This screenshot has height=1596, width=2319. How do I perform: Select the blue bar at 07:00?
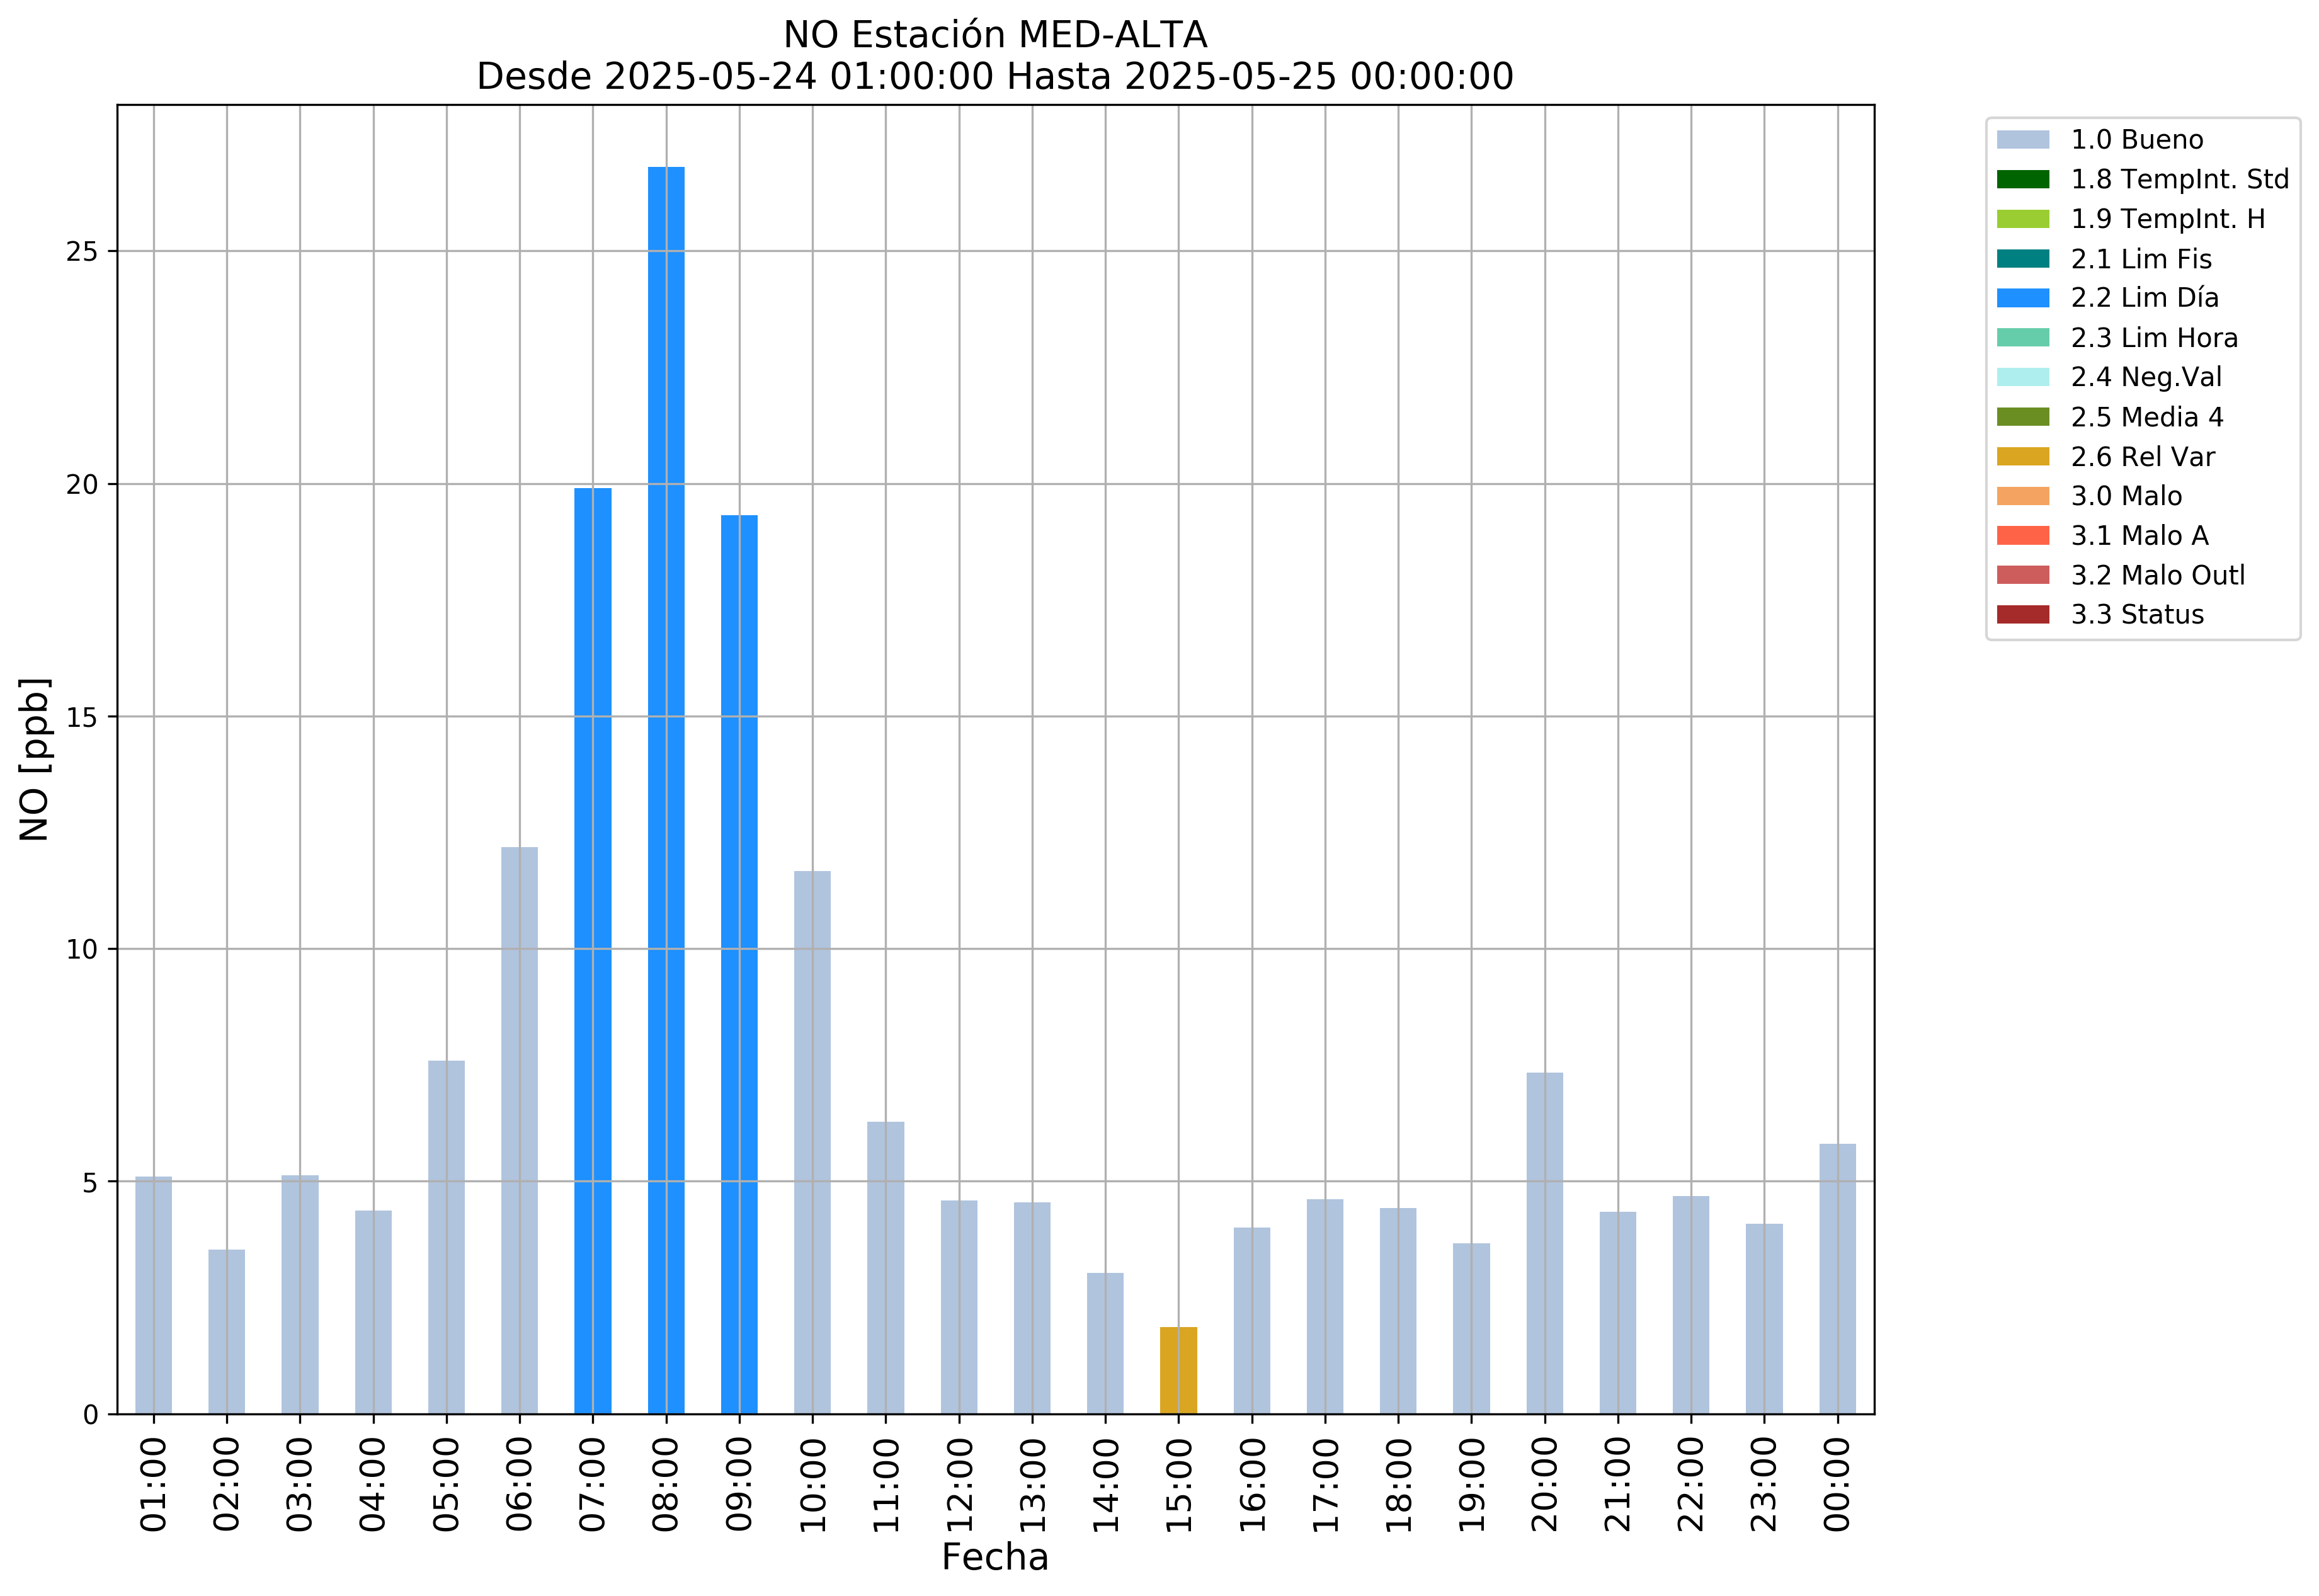tap(593, 951)
